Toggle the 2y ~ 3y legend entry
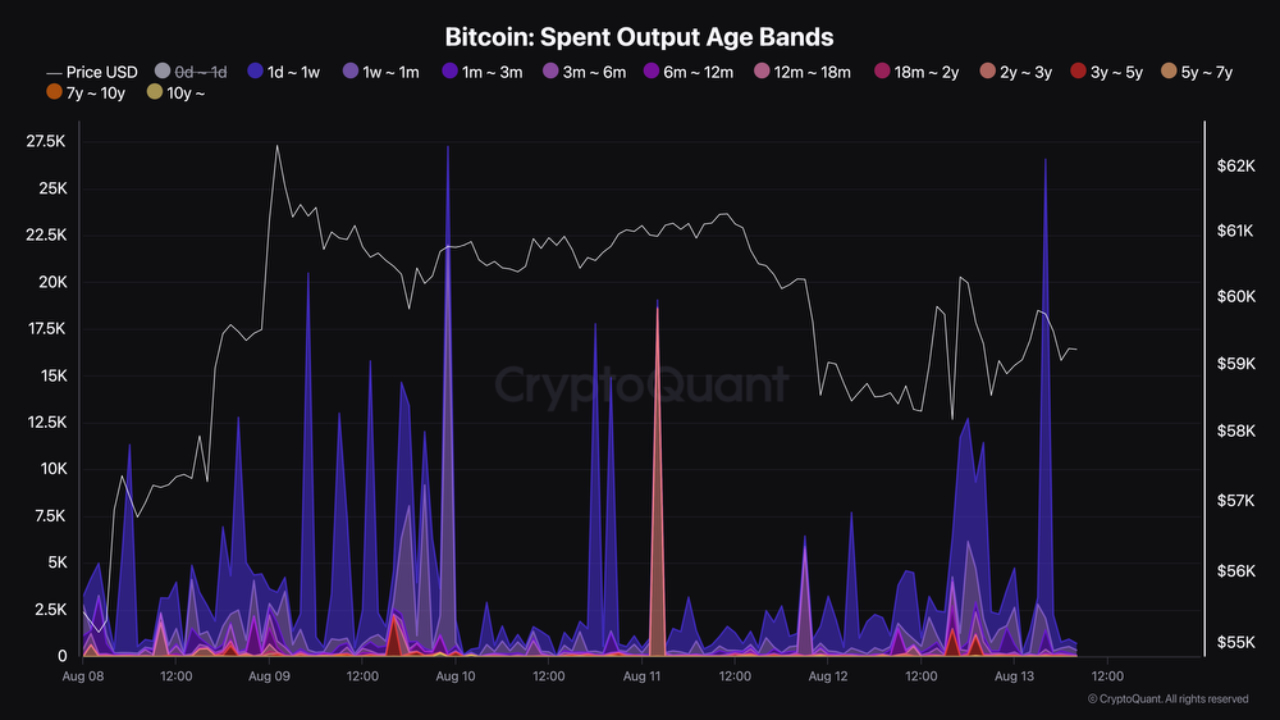This screenshot has width=1280, height=720. pos(1015,72)
